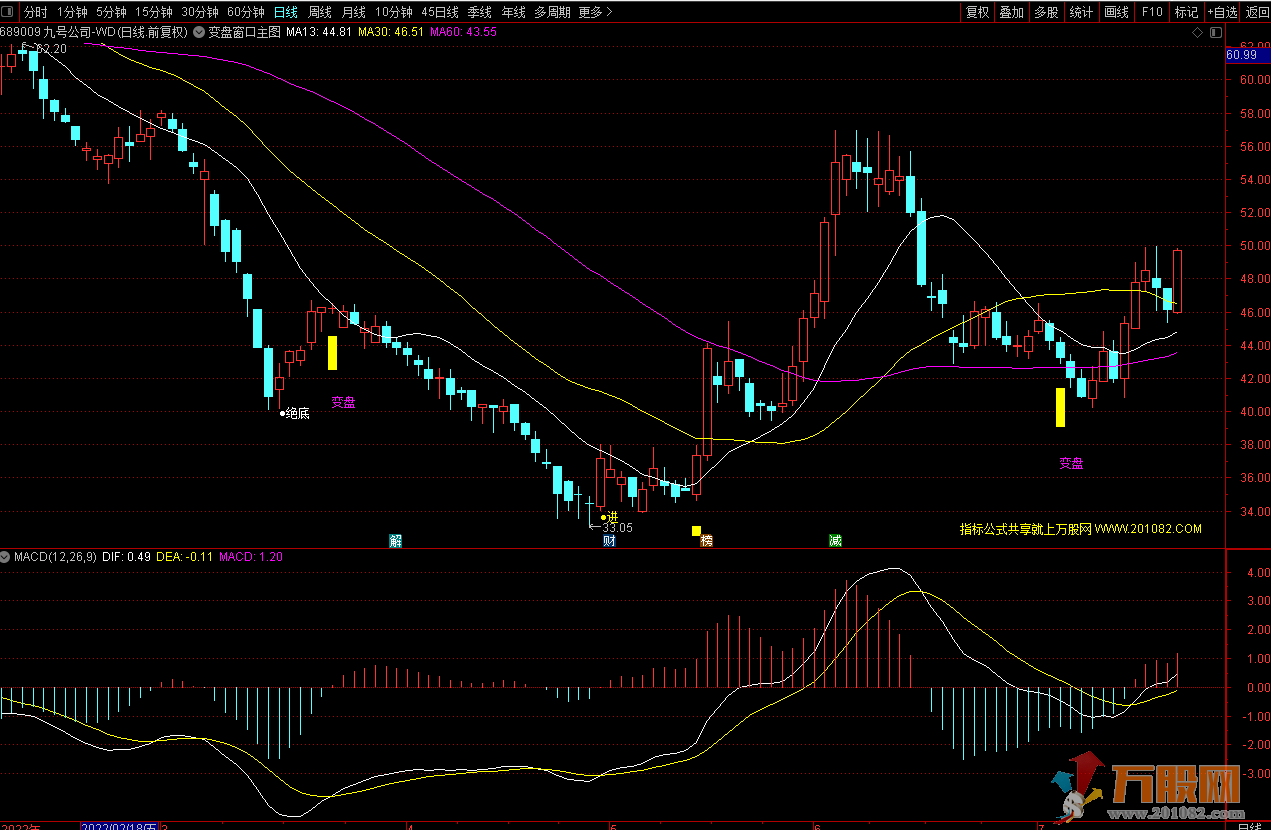The image size is (1271, 830).
Task: Click the DIF: 0.49 value
Action: pyautogui.click(x=126, y=557)
